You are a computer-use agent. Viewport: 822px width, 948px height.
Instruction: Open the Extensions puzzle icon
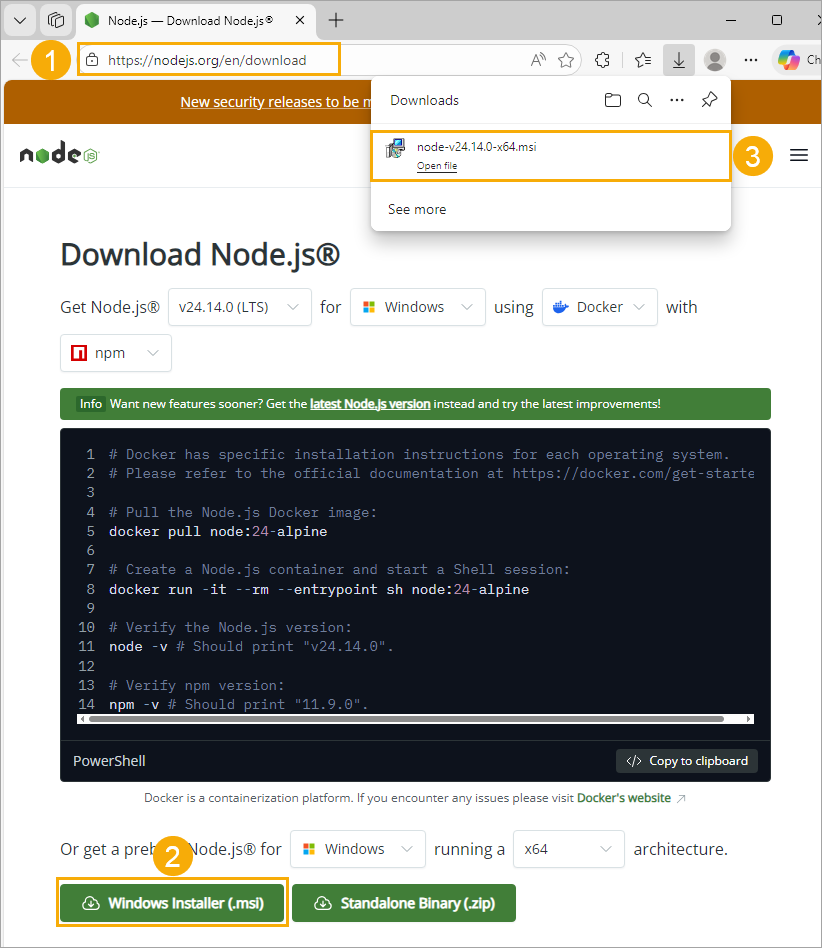click(602, 60)
